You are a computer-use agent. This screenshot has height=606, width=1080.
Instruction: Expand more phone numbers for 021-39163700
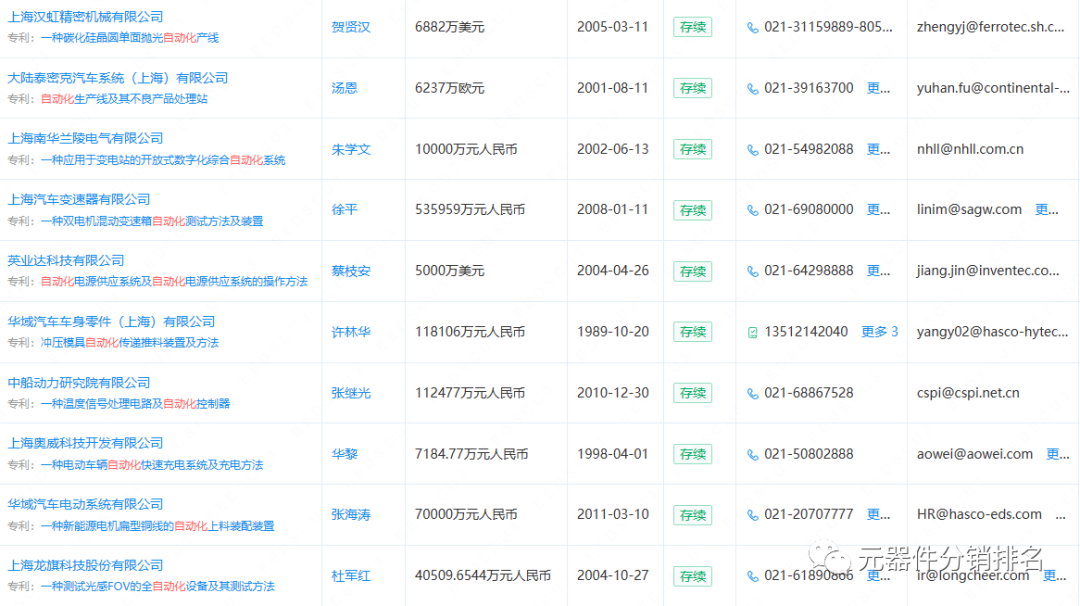(878, 88)
